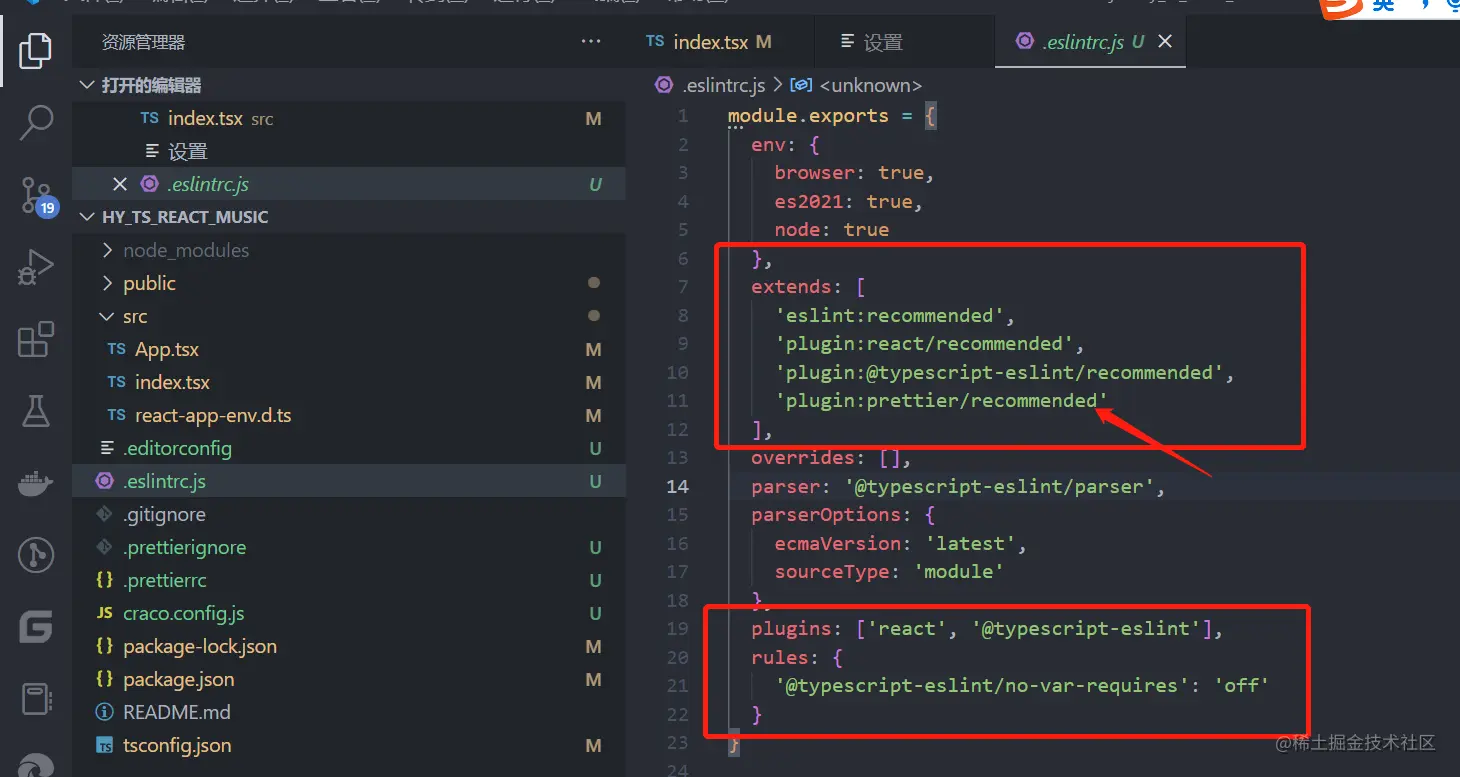Open the .prettierignore file
Image resolution: width=1460 pixels, height=777 pixels.
(349, 547)
